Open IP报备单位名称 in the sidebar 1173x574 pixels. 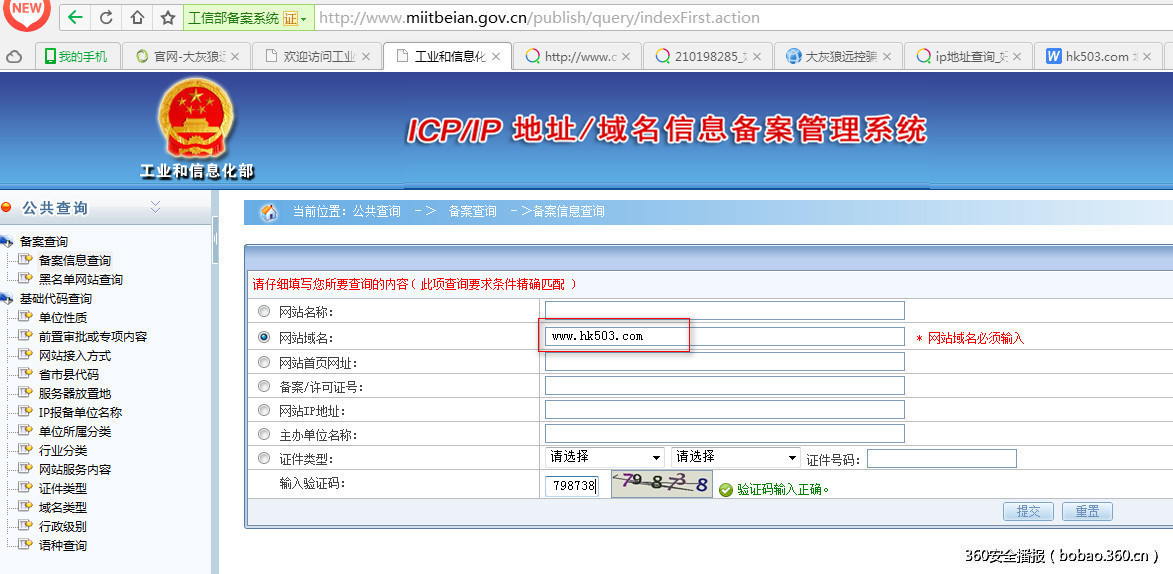coord(80,412)
